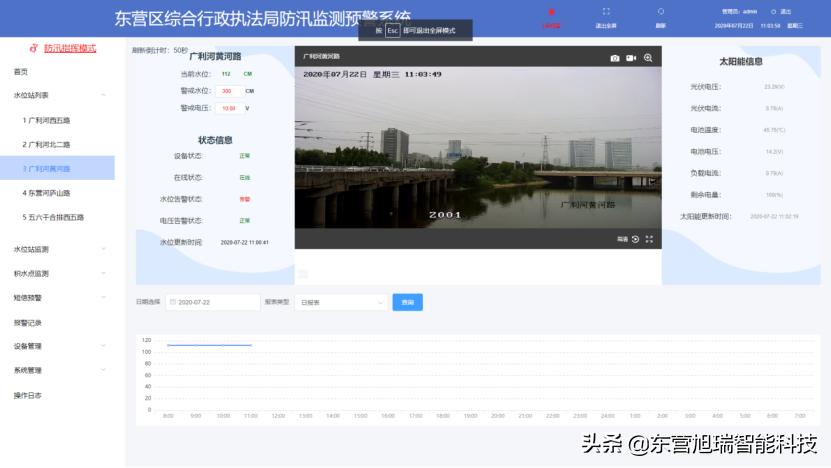Open the 预警记录 menu item
Image resolution: width=831 pixels, height=468 pixels.
tap(28, 322)
